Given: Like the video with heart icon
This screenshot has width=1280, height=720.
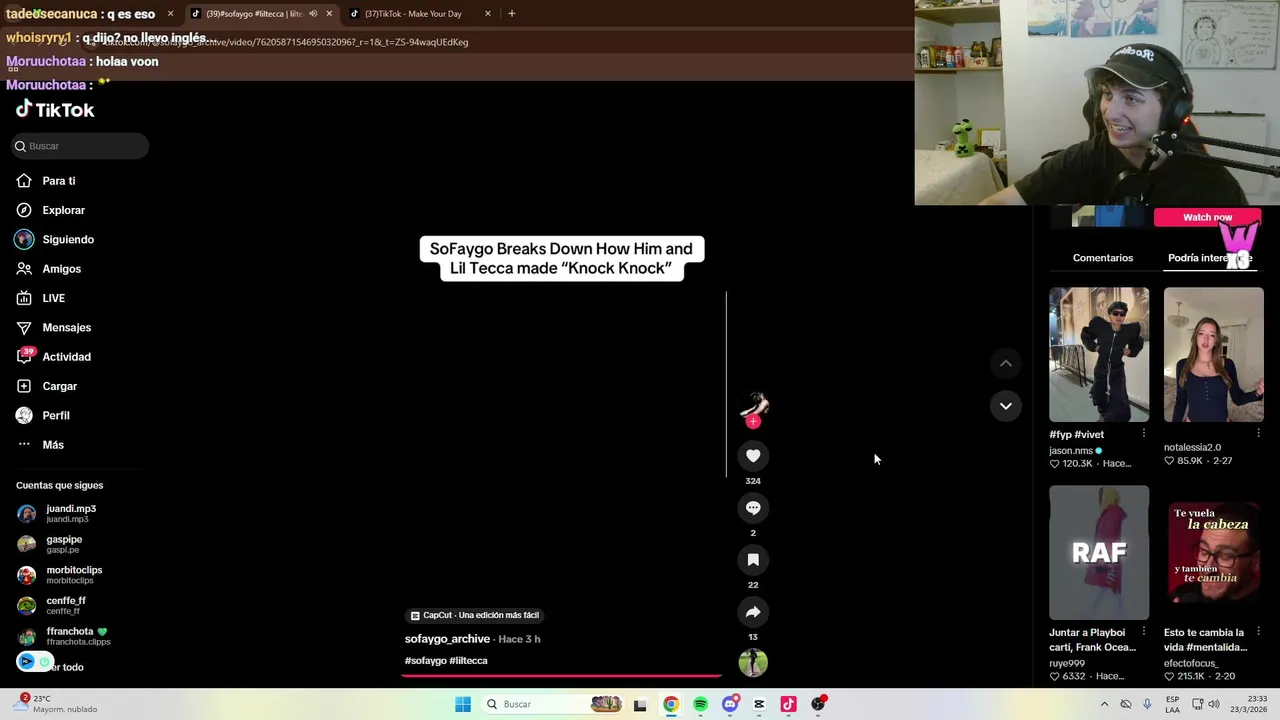Looking at the screenshot, I should pos(753,456).
